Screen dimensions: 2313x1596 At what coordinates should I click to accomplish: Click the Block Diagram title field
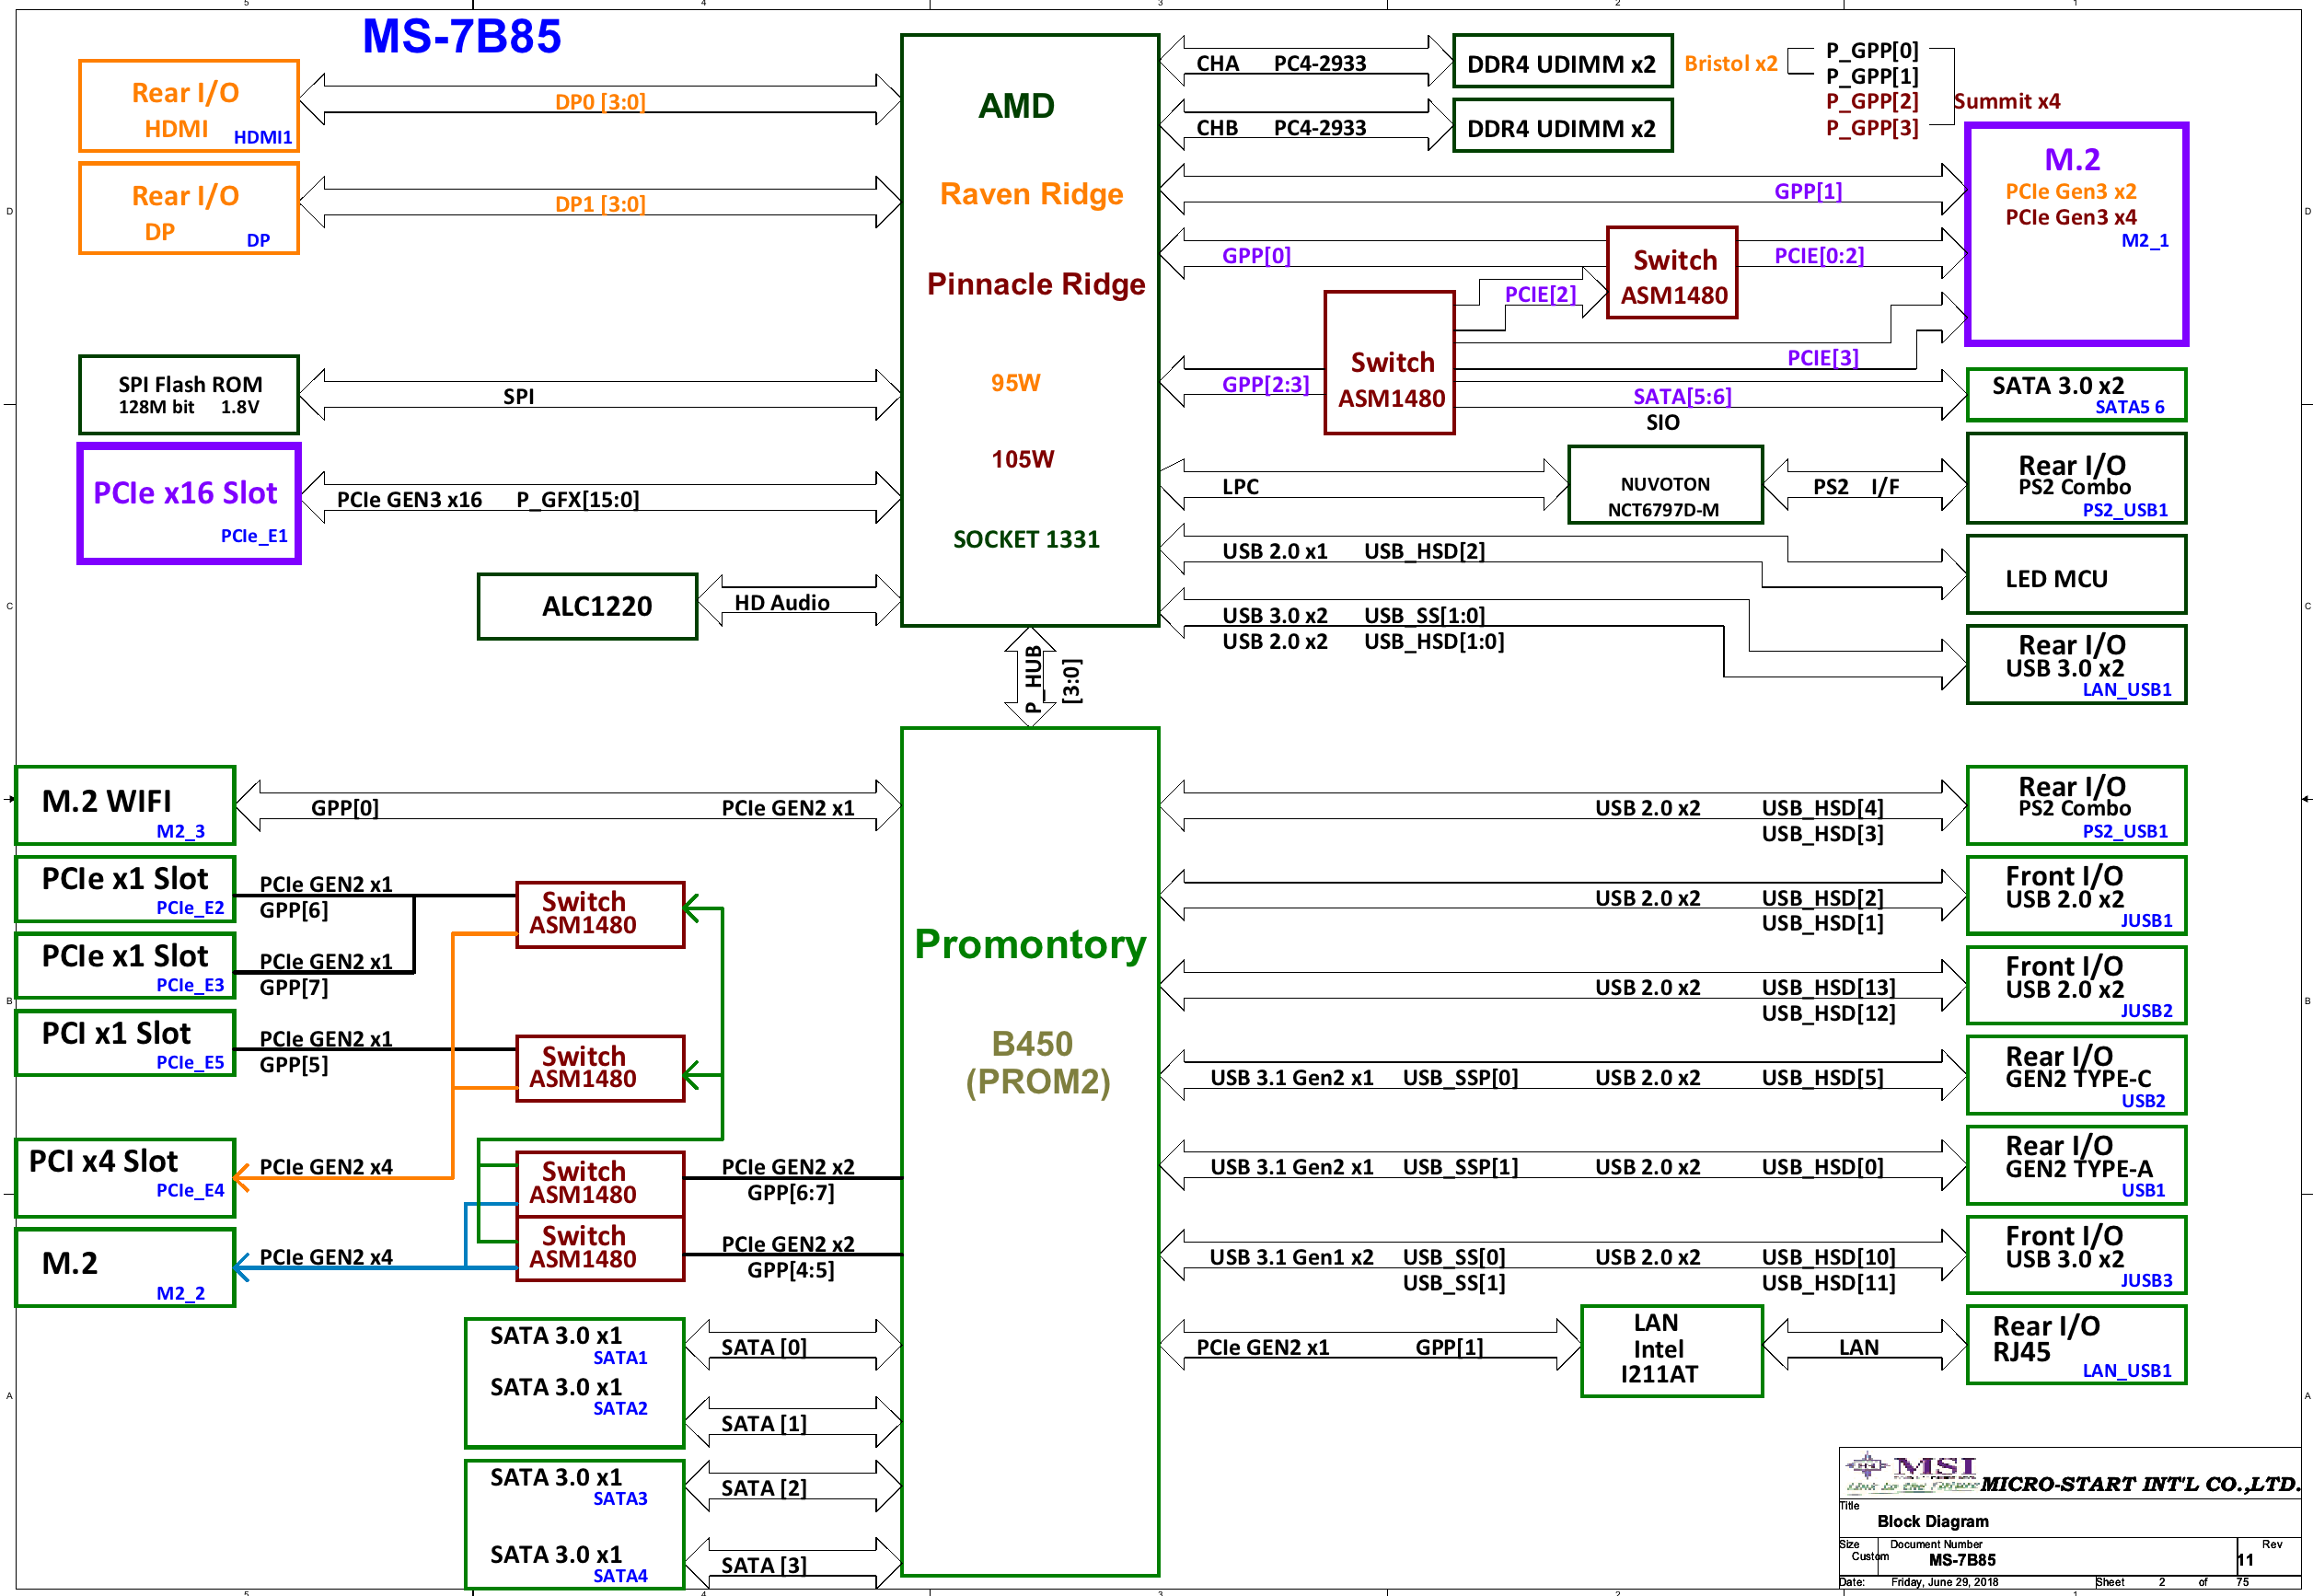[1933, 1522]
